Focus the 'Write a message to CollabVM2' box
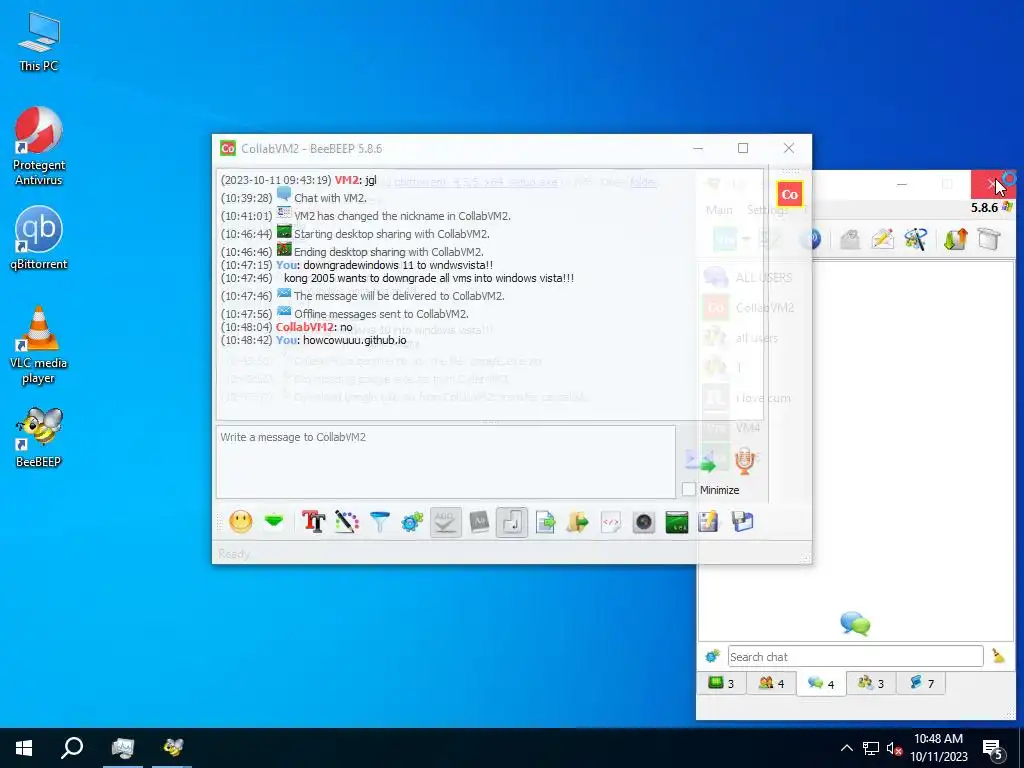The height and width of the screenshot is (768, 1024). pyautogui.click(x=445, y=462)
